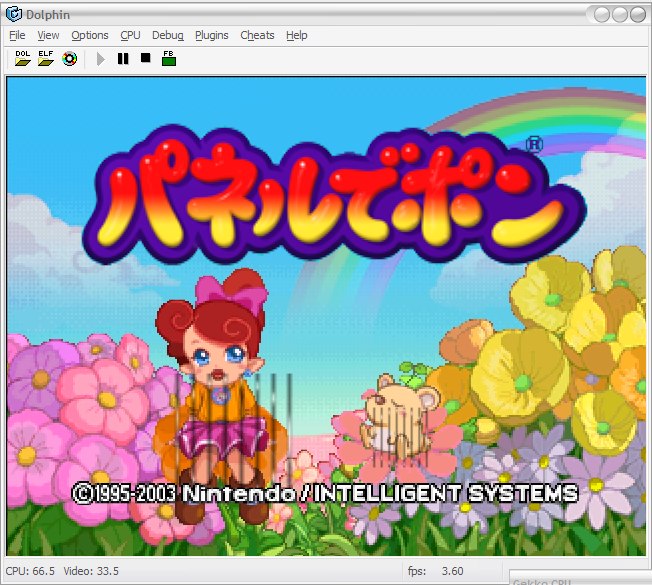Viewport: 652px width, 585px height.
Task: Click the FB framebuffer icon
Action: [x=169, y=58]
